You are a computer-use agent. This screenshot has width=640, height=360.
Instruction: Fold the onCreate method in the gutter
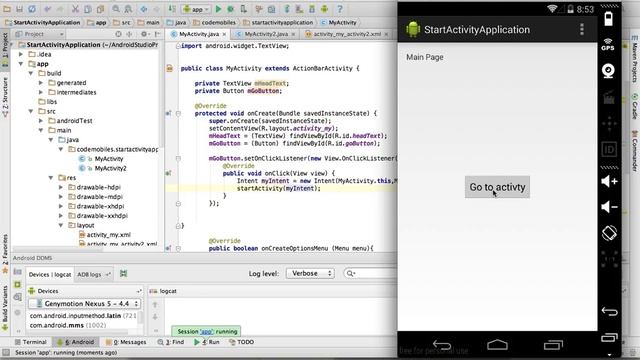178,113
